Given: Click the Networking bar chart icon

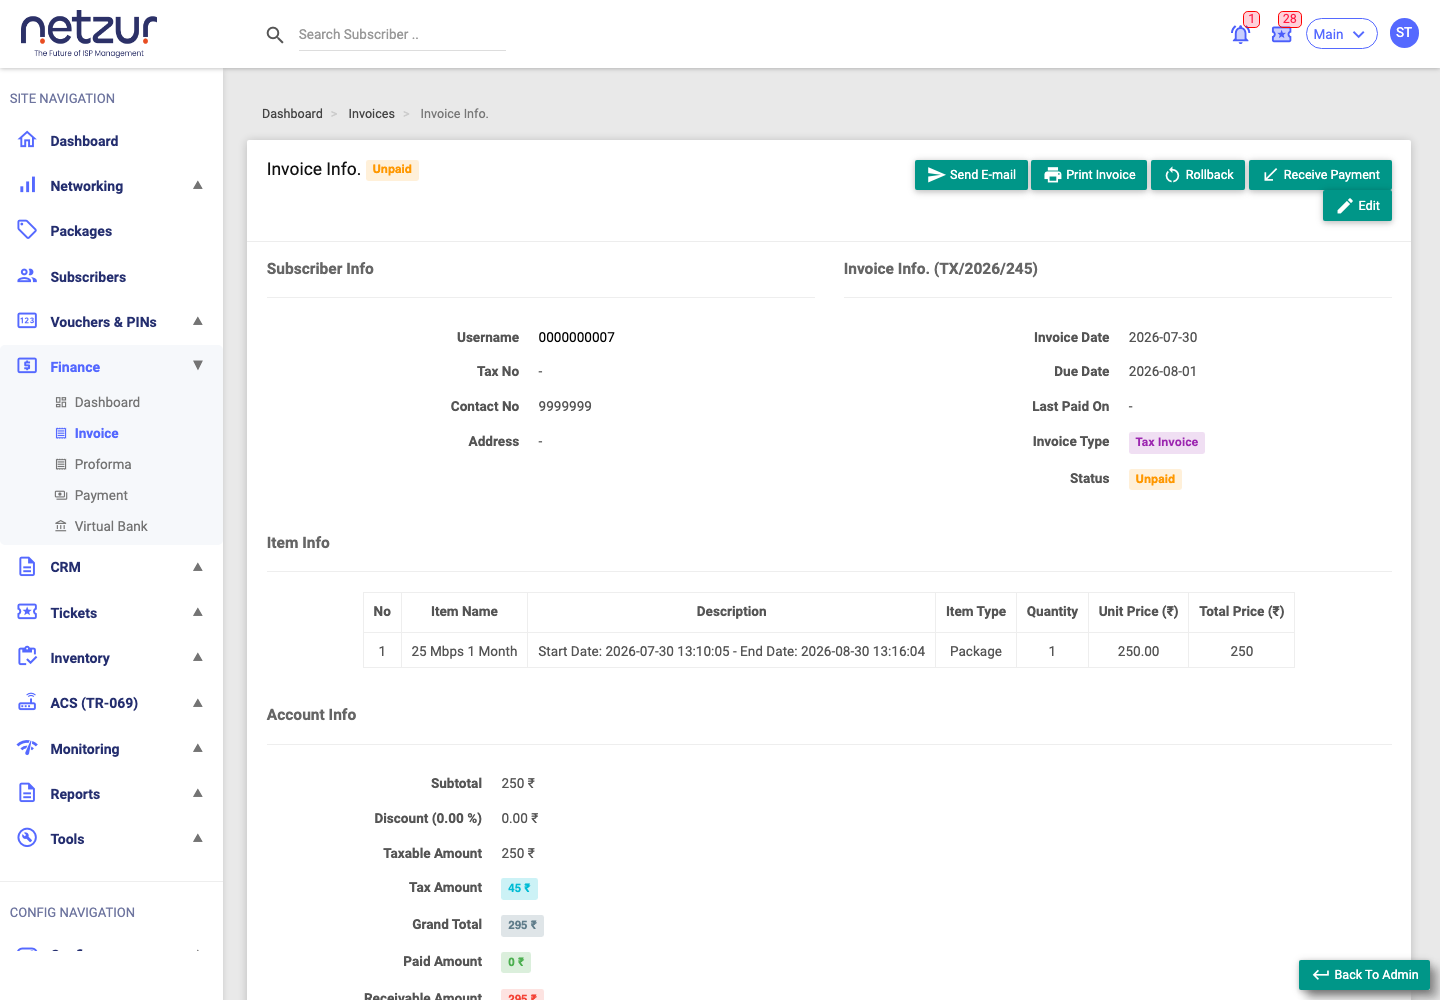Looking at the screenshot, I should [27, 185].
